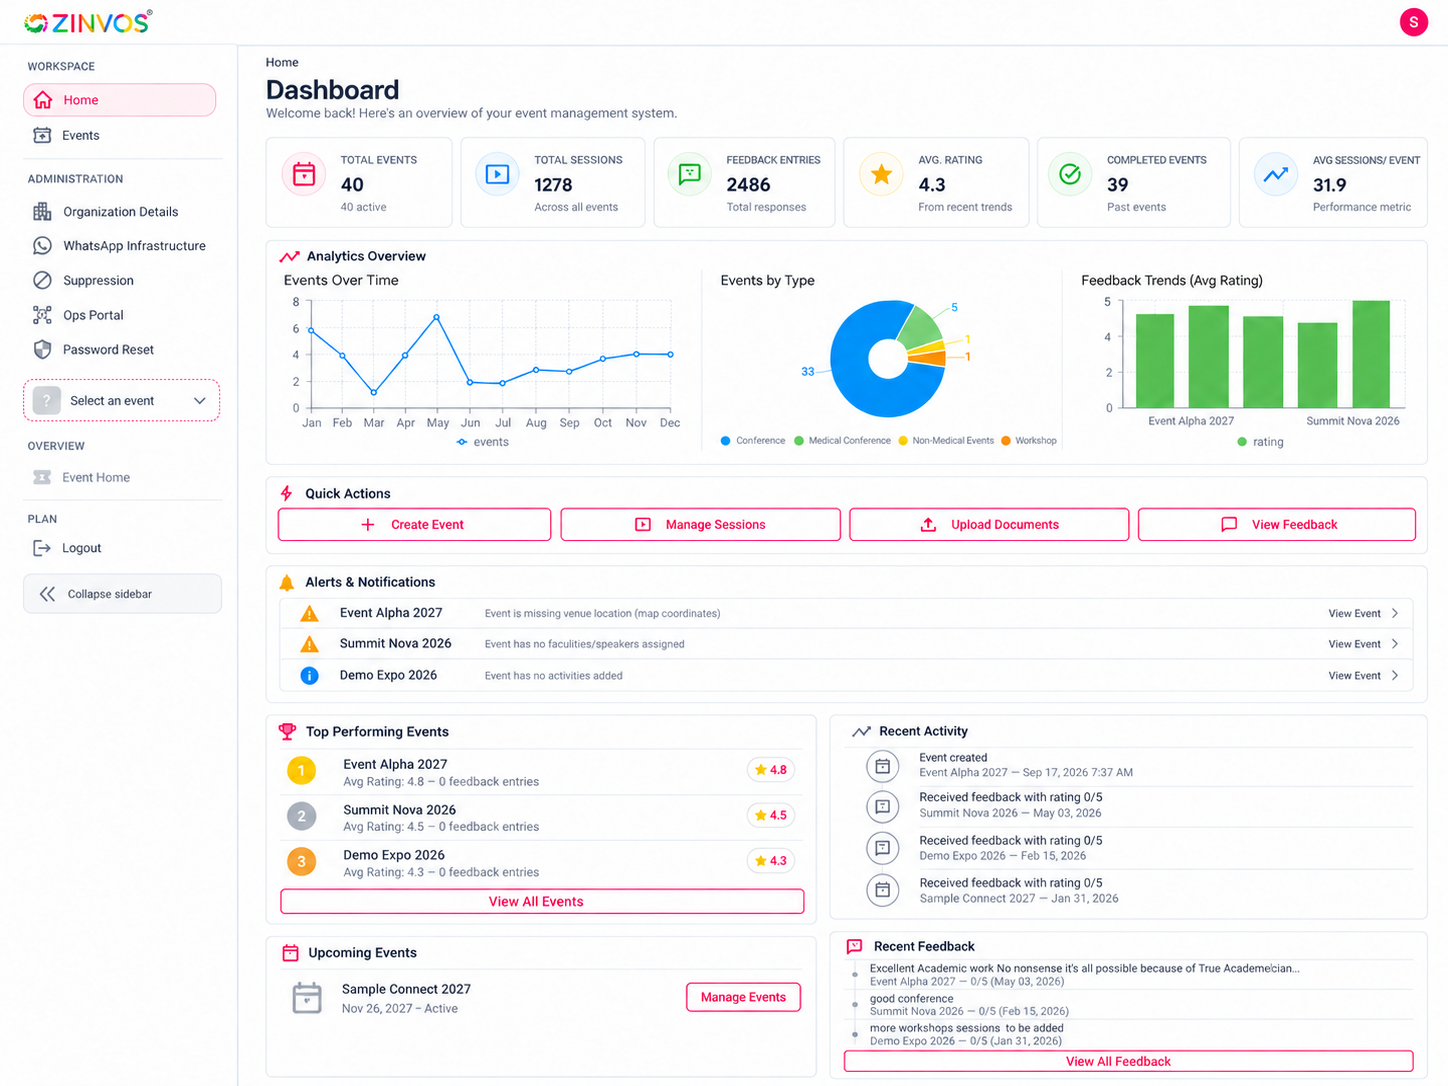Click the Zinvos logo
Viewport: 1448px width, 1086px height.
(88, 22)
